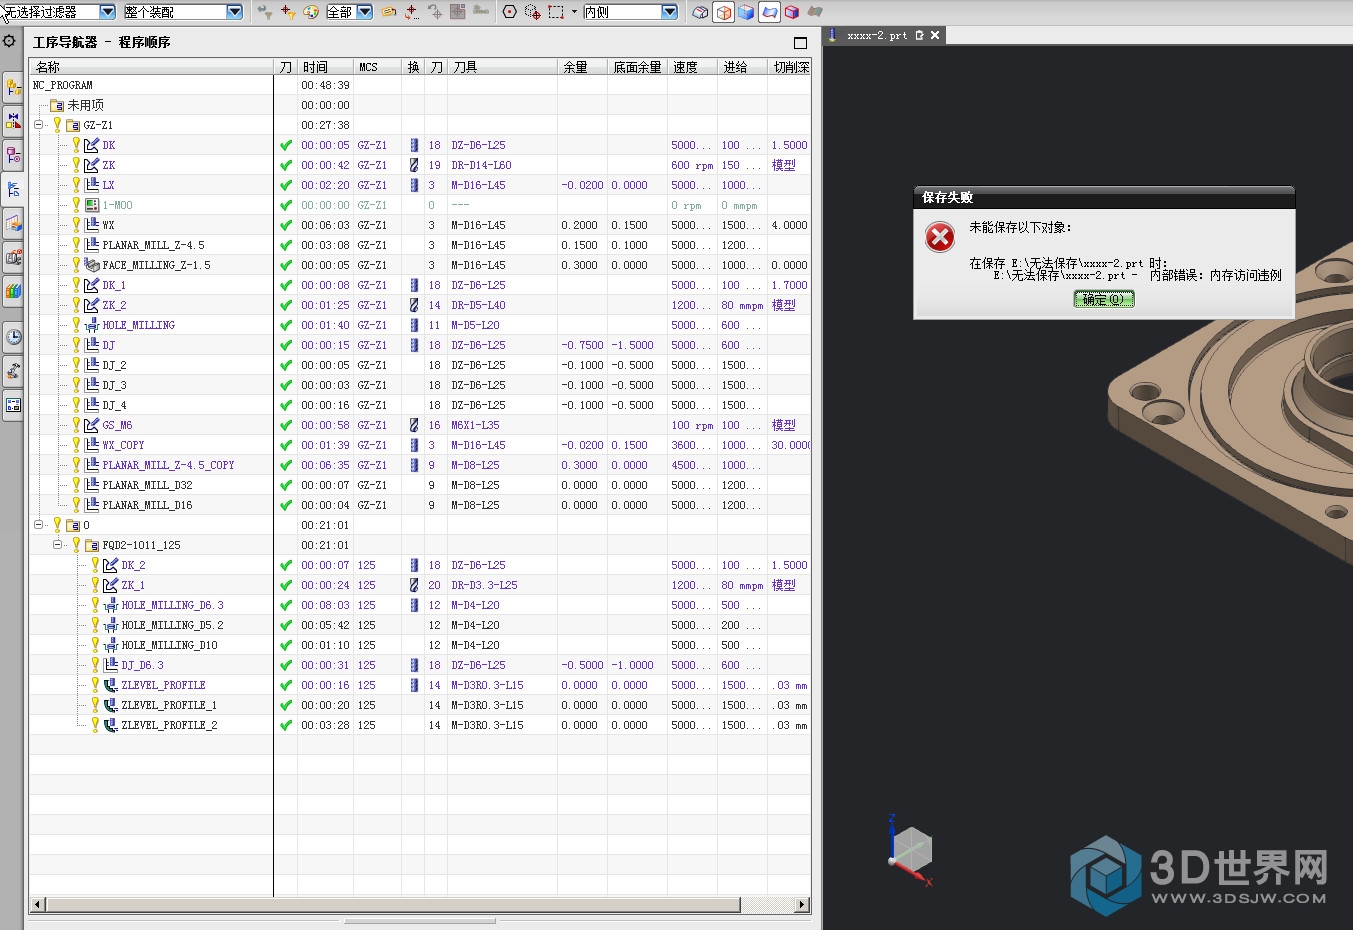Viewport: 1353px width, 930px height.
Task: Click the undock icon on xxxx-2.prt tab
Action: 919,35
